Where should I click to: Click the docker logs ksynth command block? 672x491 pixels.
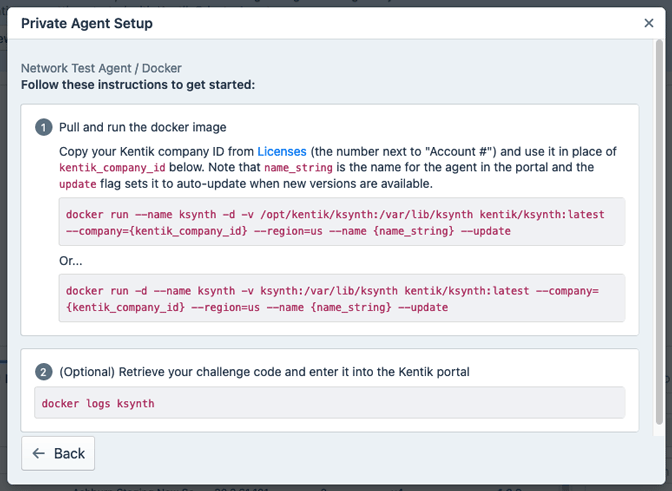(329, 403)
